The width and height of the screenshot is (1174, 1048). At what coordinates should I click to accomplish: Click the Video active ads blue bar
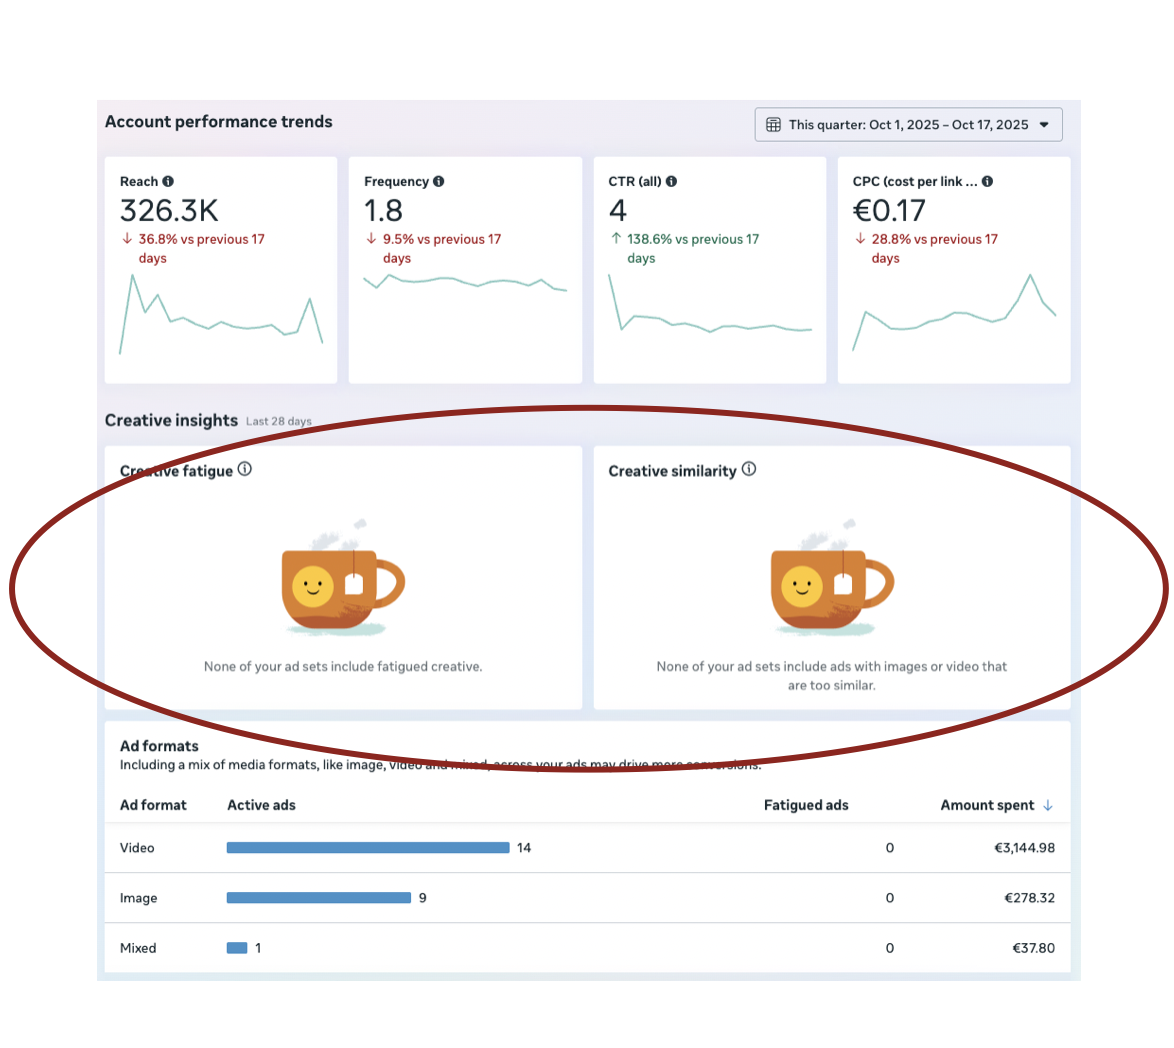pyautogui.click(x=368, y=848)
